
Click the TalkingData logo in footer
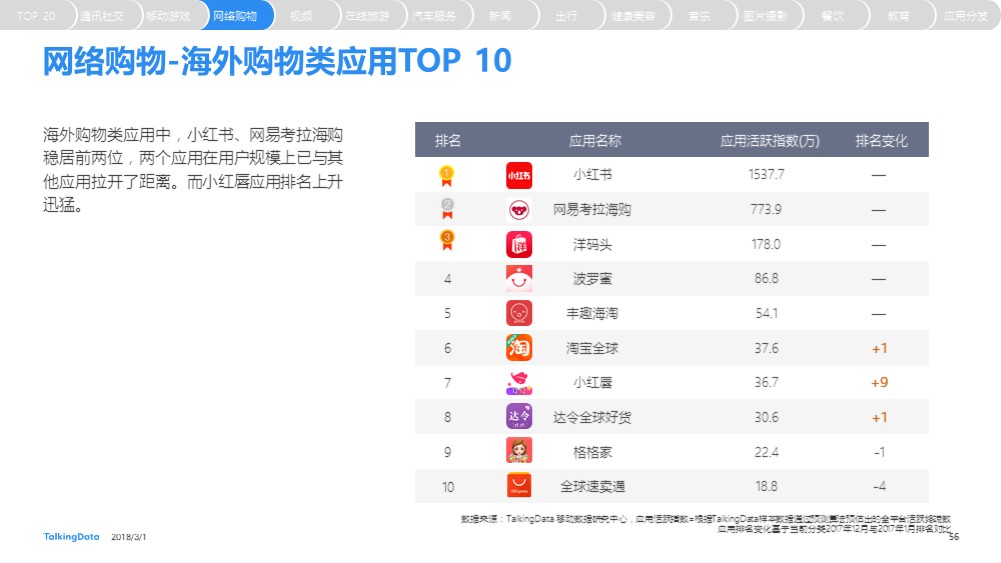[71, 536]
